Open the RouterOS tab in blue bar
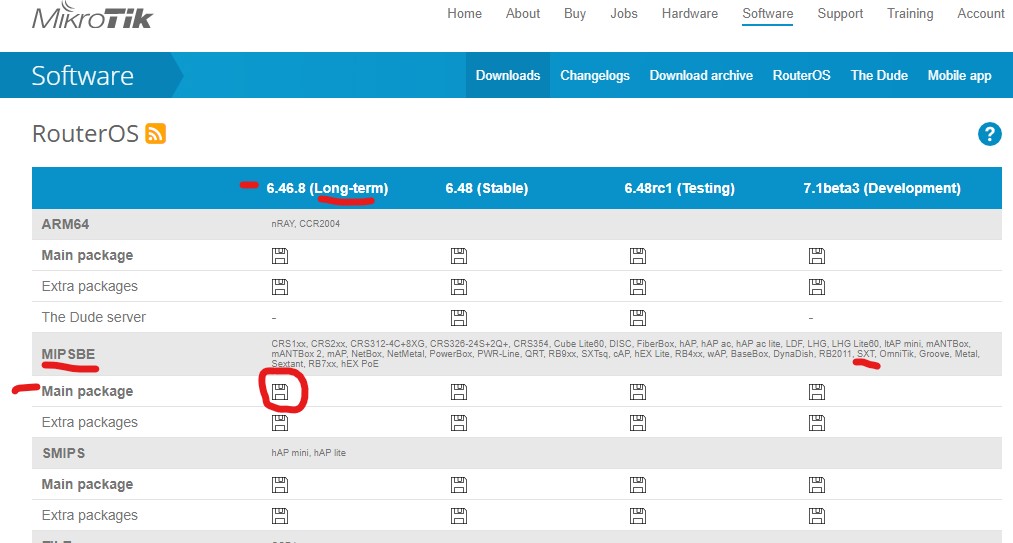Screen dimensions: 1013x543 [x=802, y=75]
